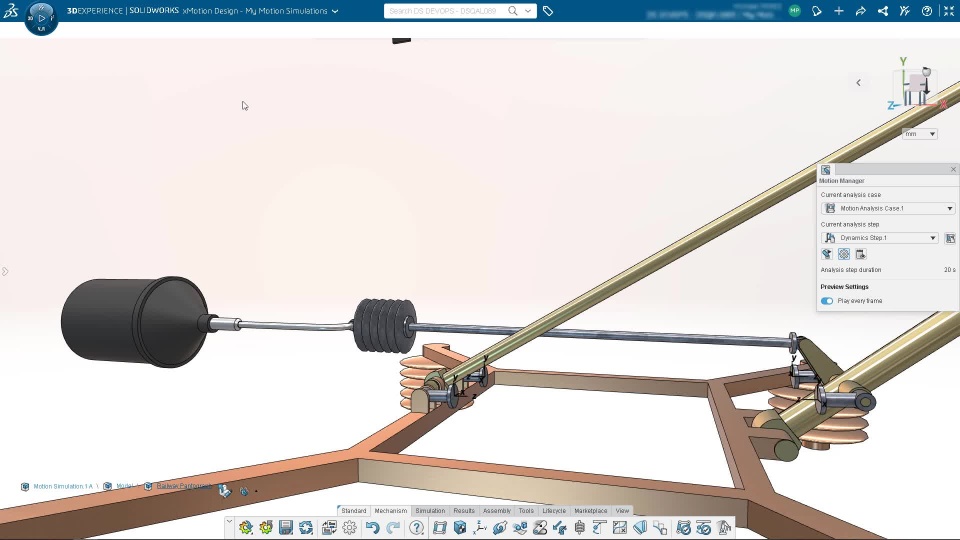Screen dimensions: 960x540
Task: Click the XYZ axis system icon
Action: (x=480, y=528)
